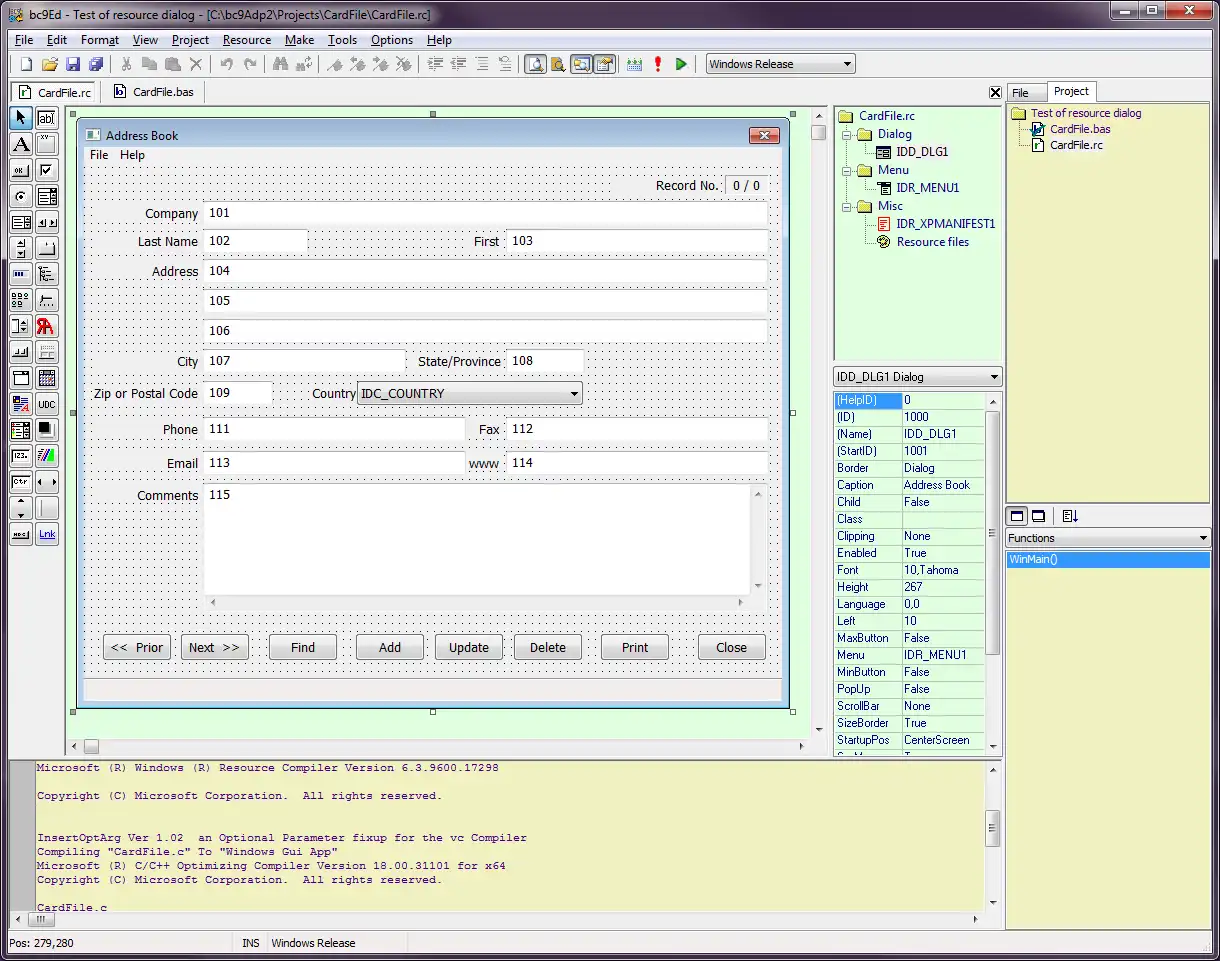Click the Save (single disk) toolbar icon

coord(72,64)
